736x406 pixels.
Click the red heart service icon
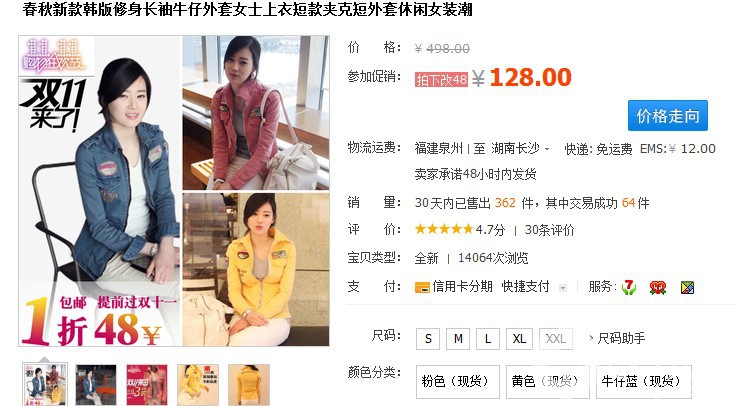pyautogui.click(x=658, y=287)
